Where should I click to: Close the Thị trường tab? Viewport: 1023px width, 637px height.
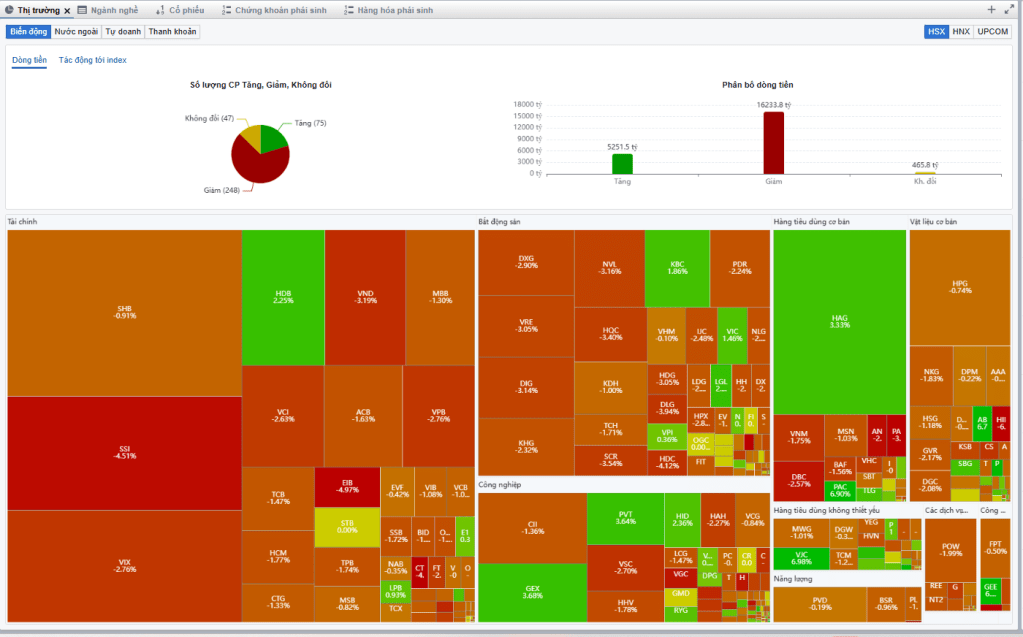(68, 10)
